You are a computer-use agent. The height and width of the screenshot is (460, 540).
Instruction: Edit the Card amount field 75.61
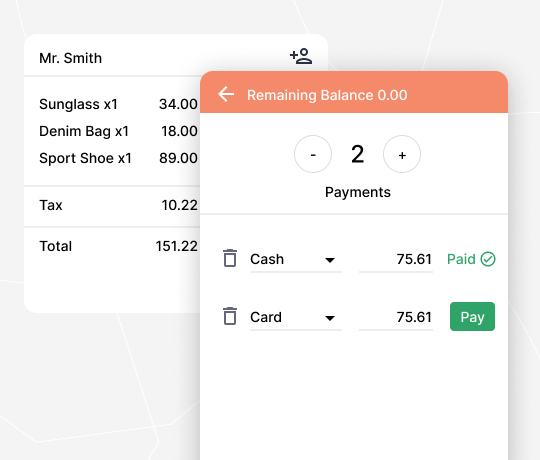pos(396,317)
